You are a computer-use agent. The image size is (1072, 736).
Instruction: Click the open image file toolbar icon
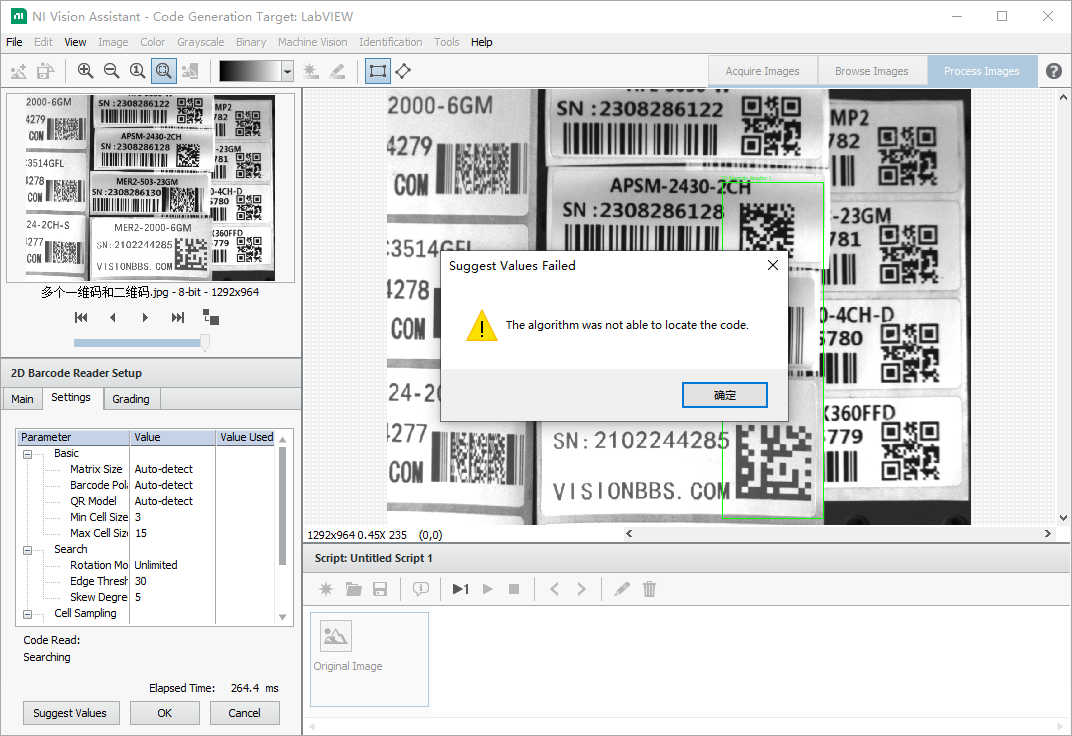coord(45,71)
